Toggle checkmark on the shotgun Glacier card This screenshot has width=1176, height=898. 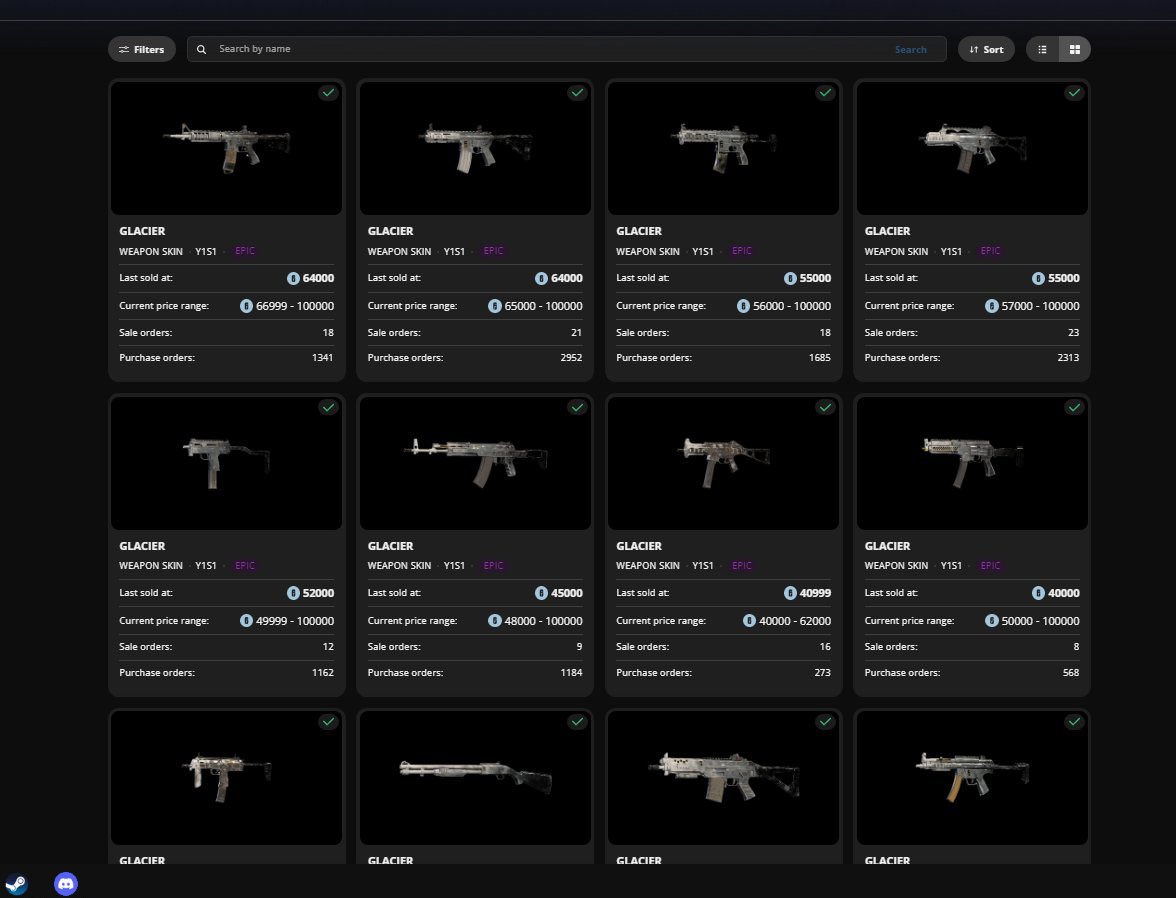pyautogui.click(x=577, y=722)
